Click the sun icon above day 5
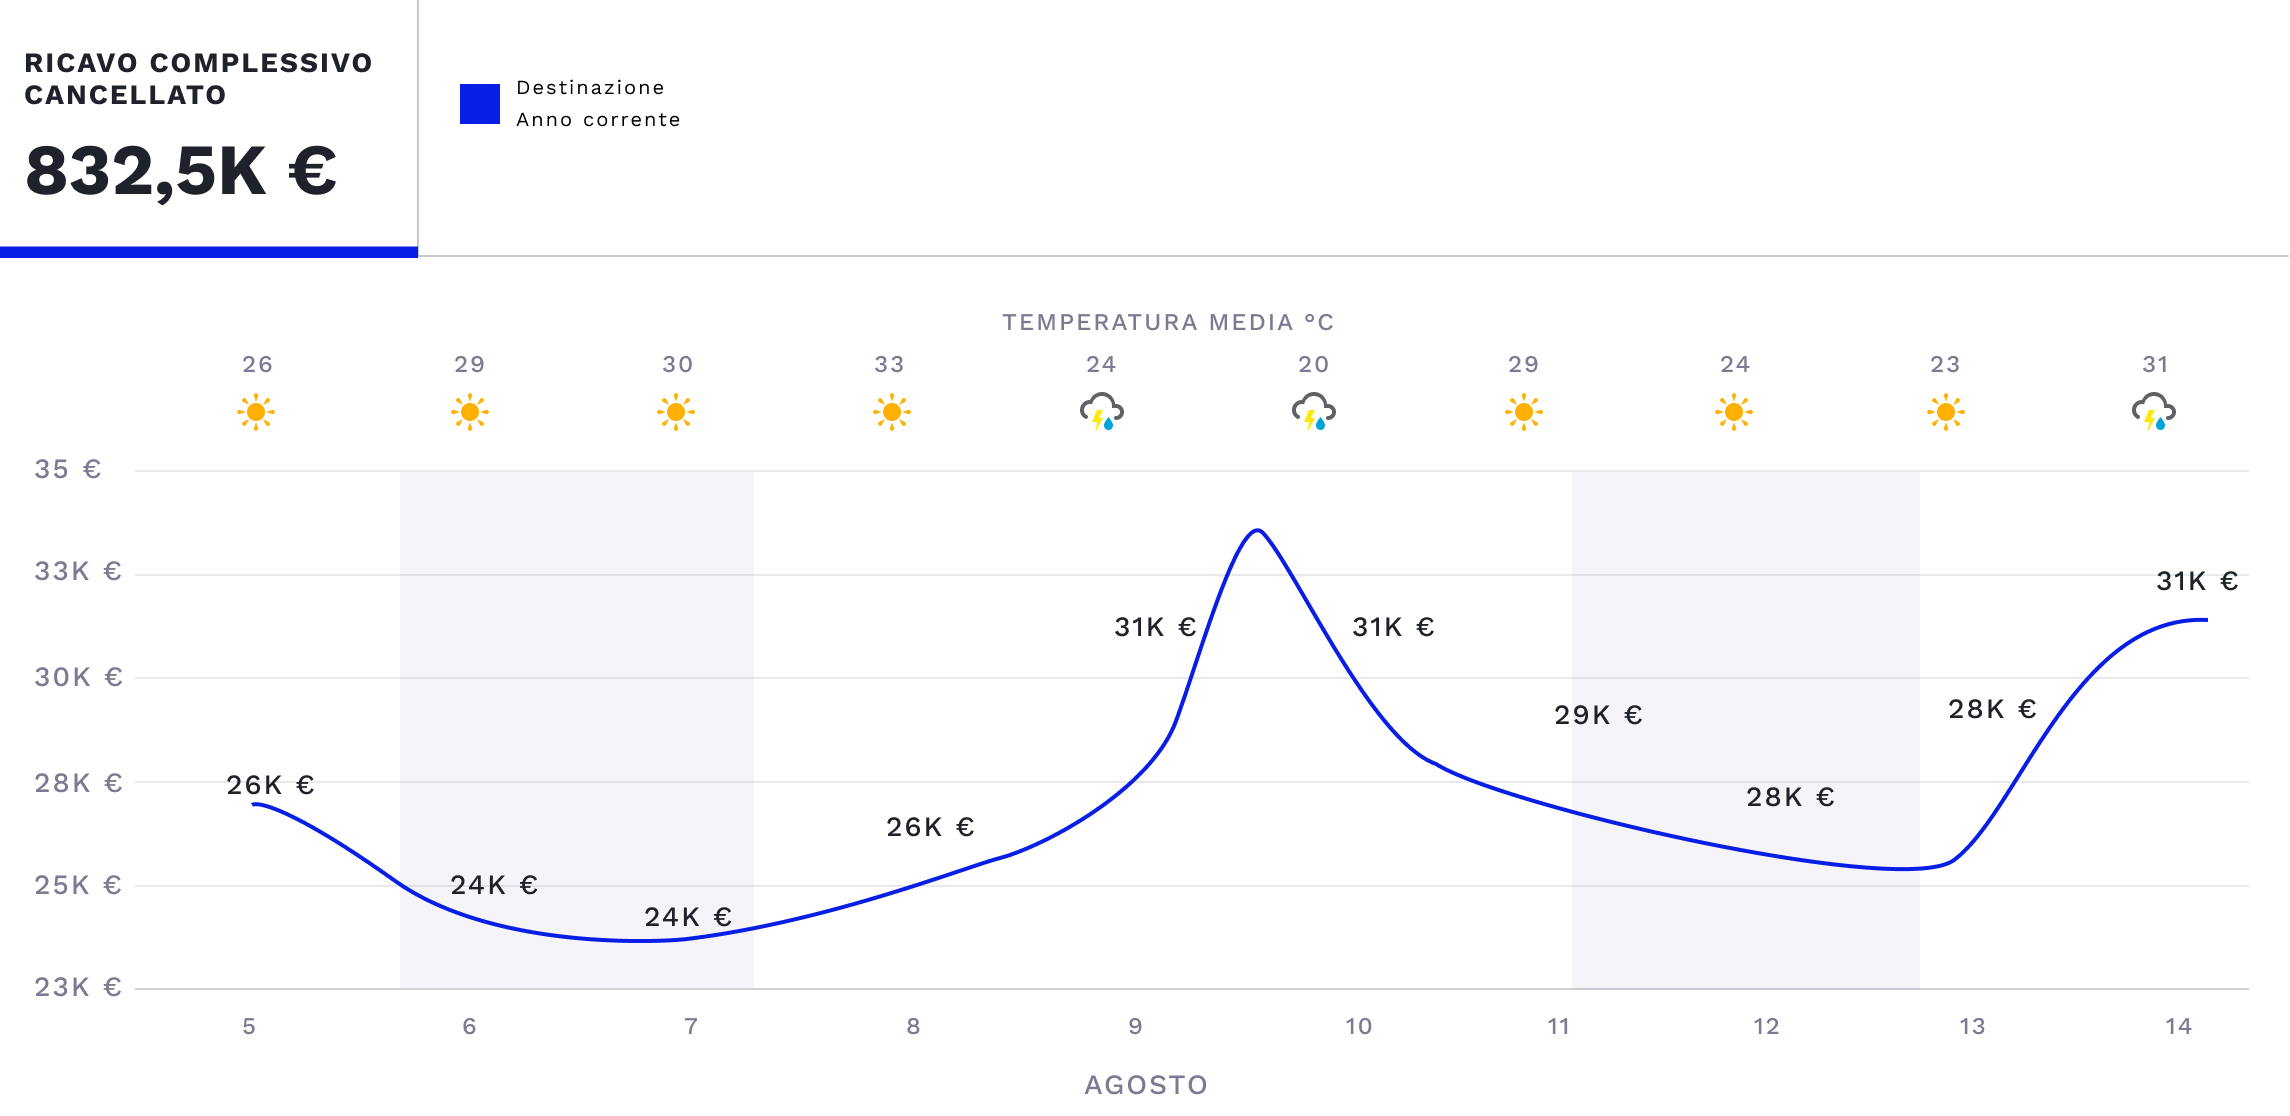This screenshot has width=2290, height=1116. point(256,412)
